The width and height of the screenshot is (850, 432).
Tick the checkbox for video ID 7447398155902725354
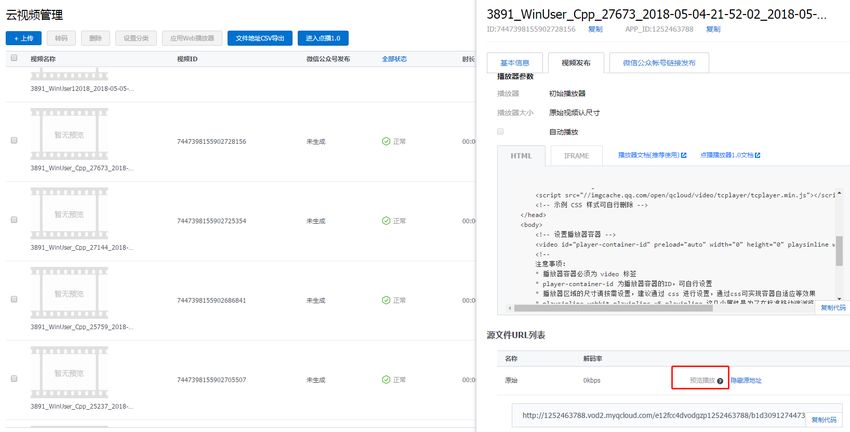click(14, 220)
